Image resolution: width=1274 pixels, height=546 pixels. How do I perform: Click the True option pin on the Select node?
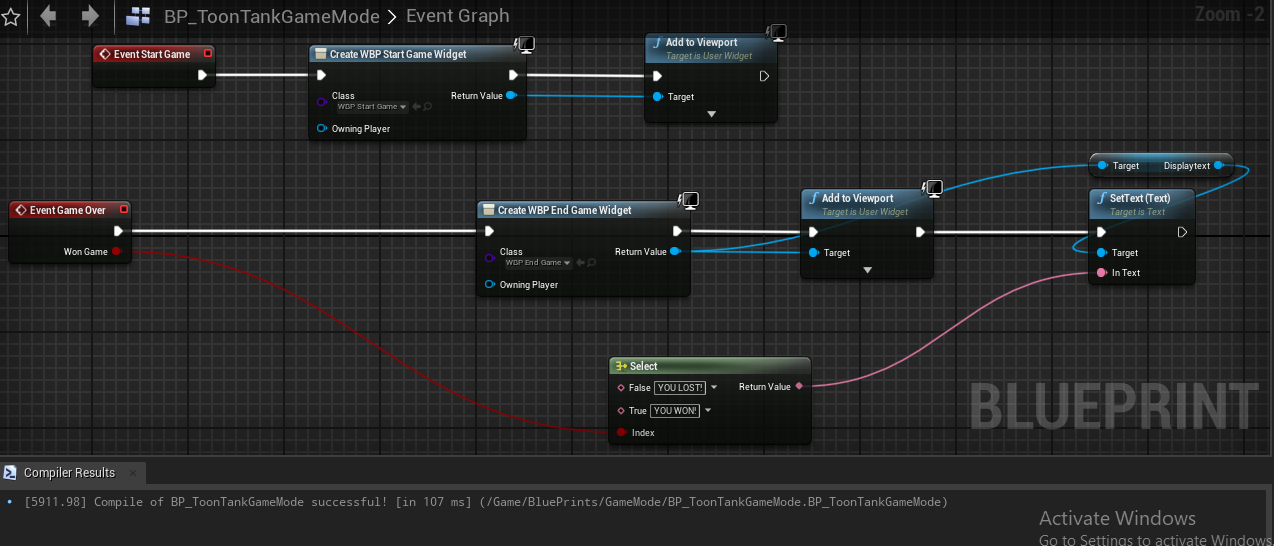coord(621,410)
